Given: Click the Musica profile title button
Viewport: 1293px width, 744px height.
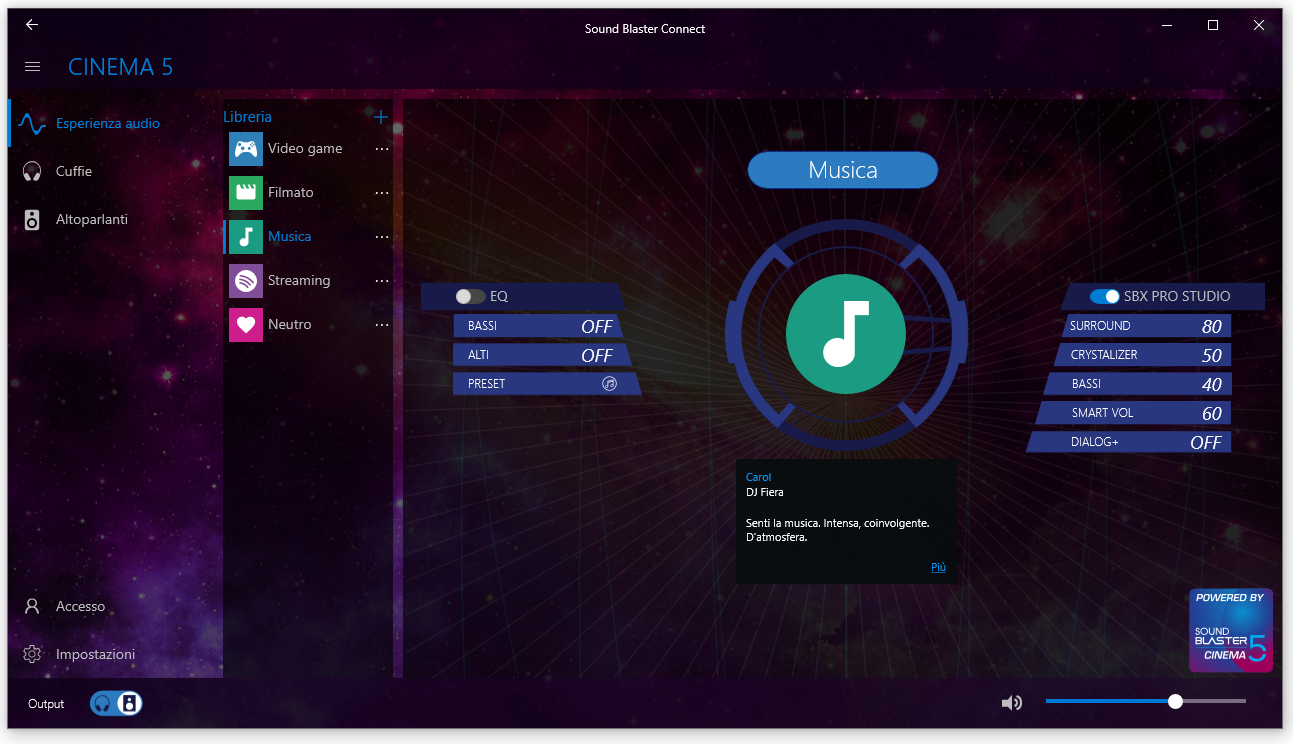Looking at the screenshot, I should (843, 170).
